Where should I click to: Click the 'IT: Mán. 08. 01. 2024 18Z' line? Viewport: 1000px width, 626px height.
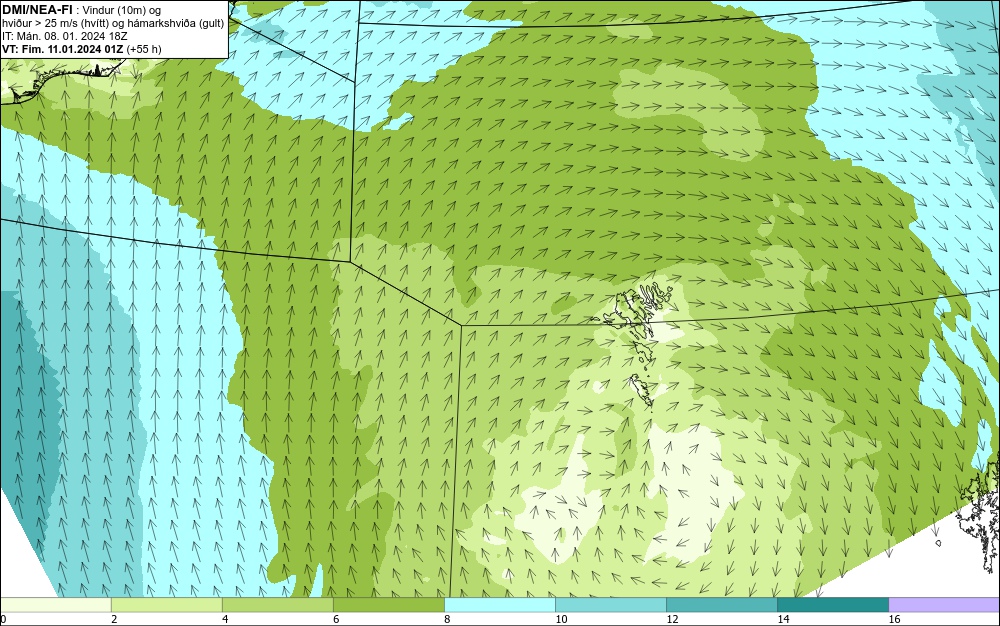click(x=64, y=36)
